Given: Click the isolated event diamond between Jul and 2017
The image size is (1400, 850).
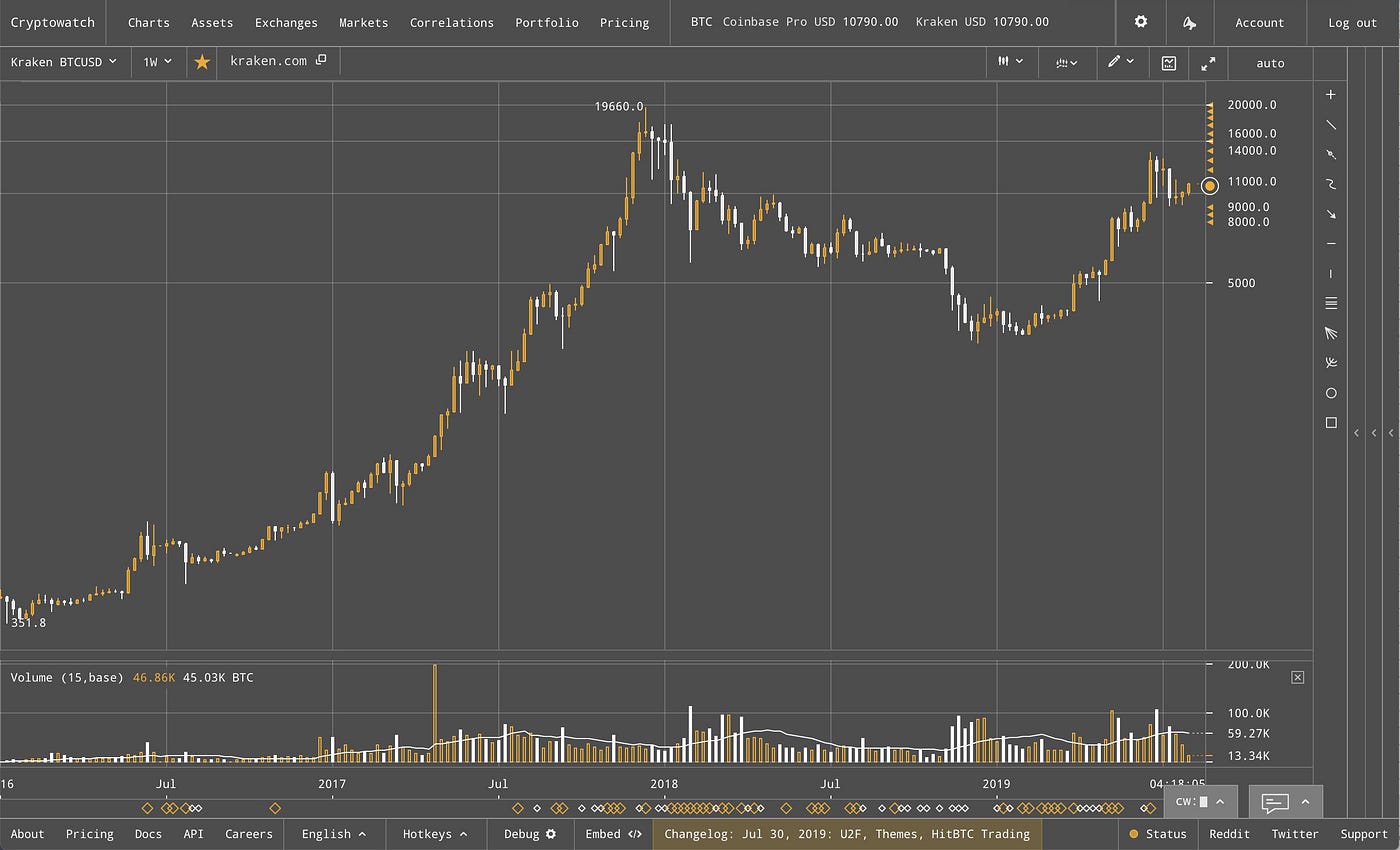Looking at the screenshot, I should pos(275,808).
